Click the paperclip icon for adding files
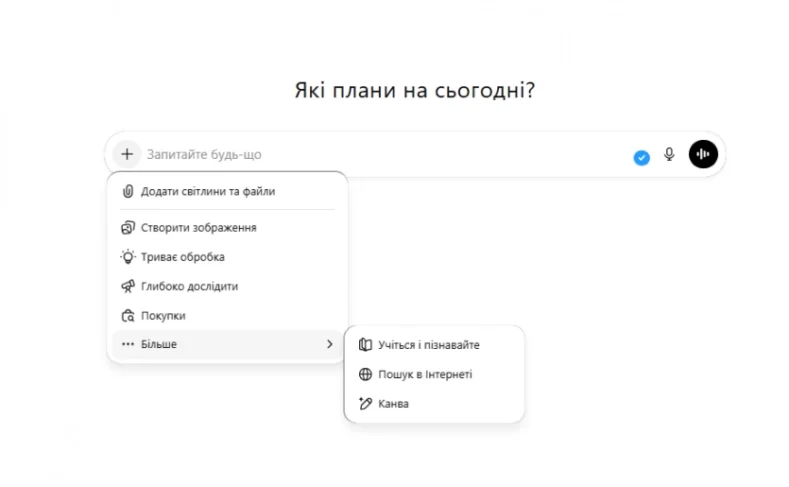Screen dimensions: 789x487 (x=127, y=191)
